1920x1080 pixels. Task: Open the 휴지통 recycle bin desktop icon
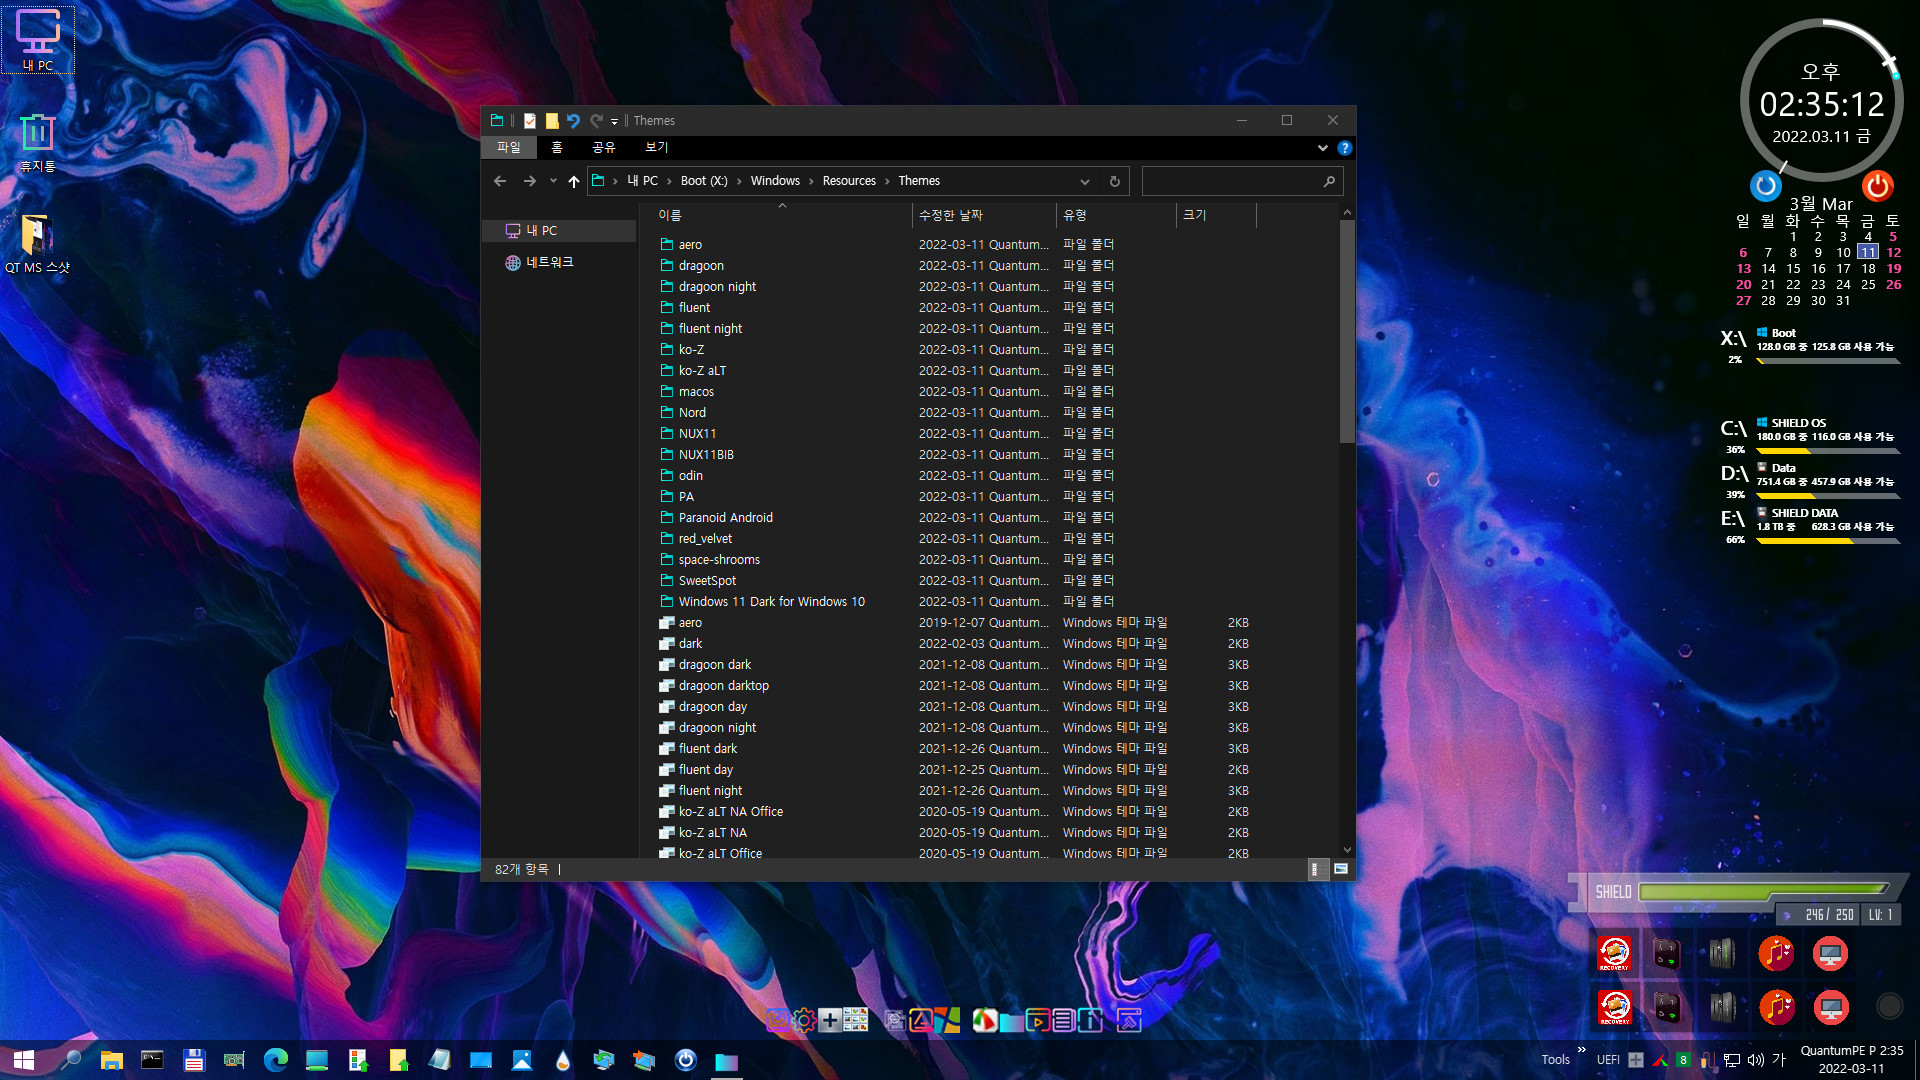pyautogui.click(x=38, y=143)
